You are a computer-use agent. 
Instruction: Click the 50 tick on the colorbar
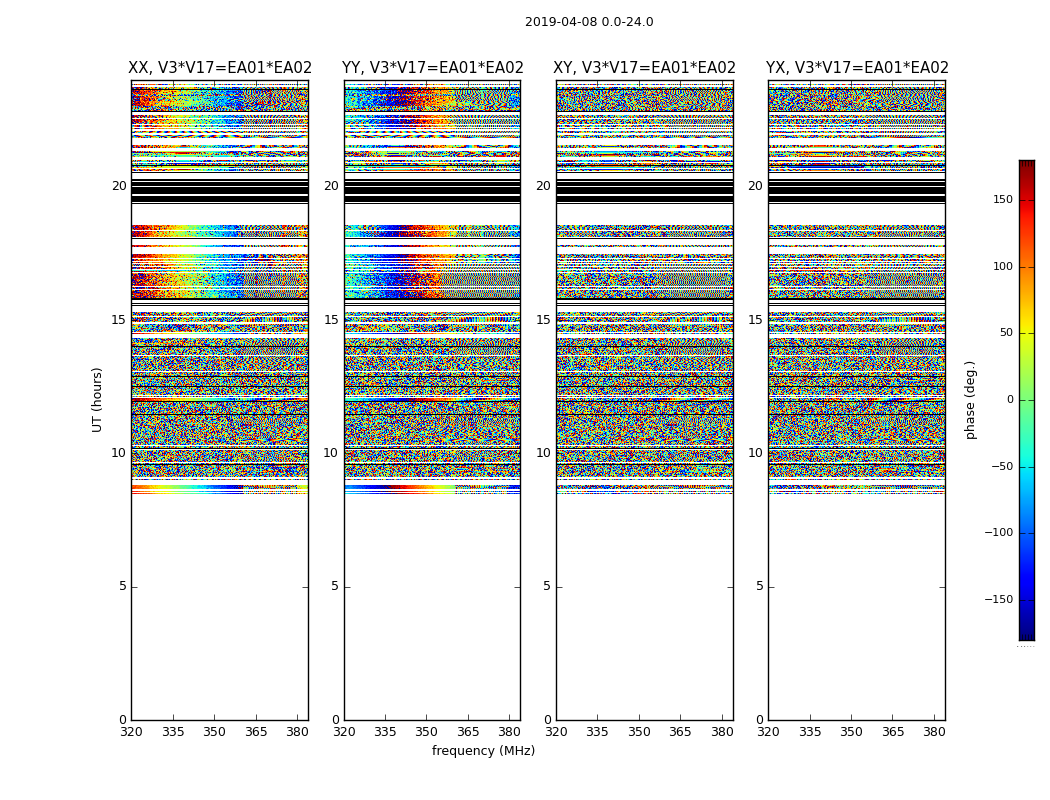pos(1006,333)
